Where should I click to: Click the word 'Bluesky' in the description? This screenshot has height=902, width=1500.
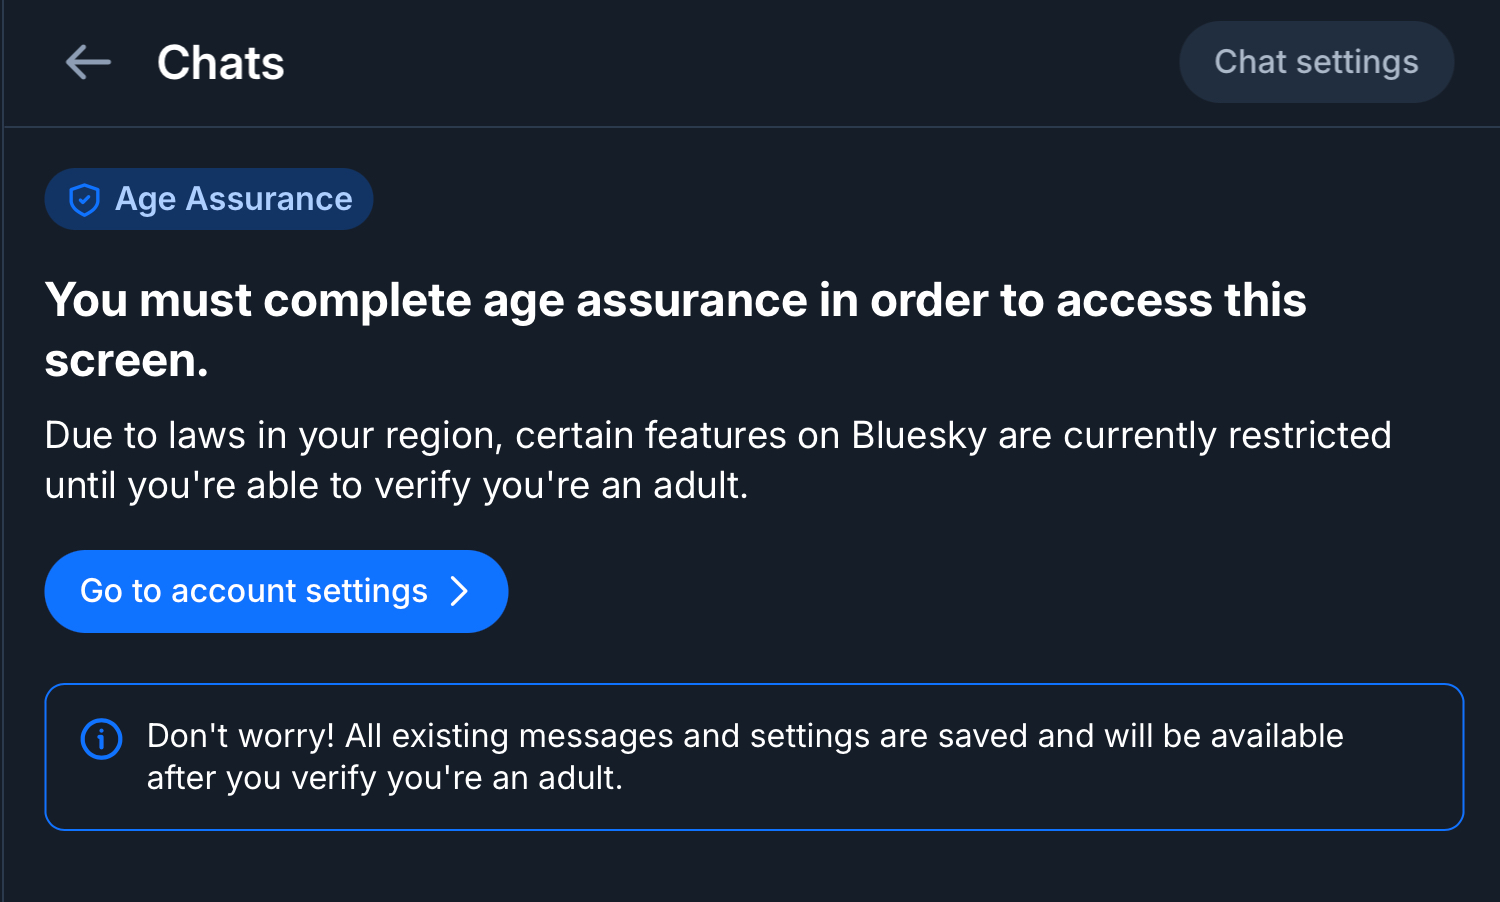(919, 436)
